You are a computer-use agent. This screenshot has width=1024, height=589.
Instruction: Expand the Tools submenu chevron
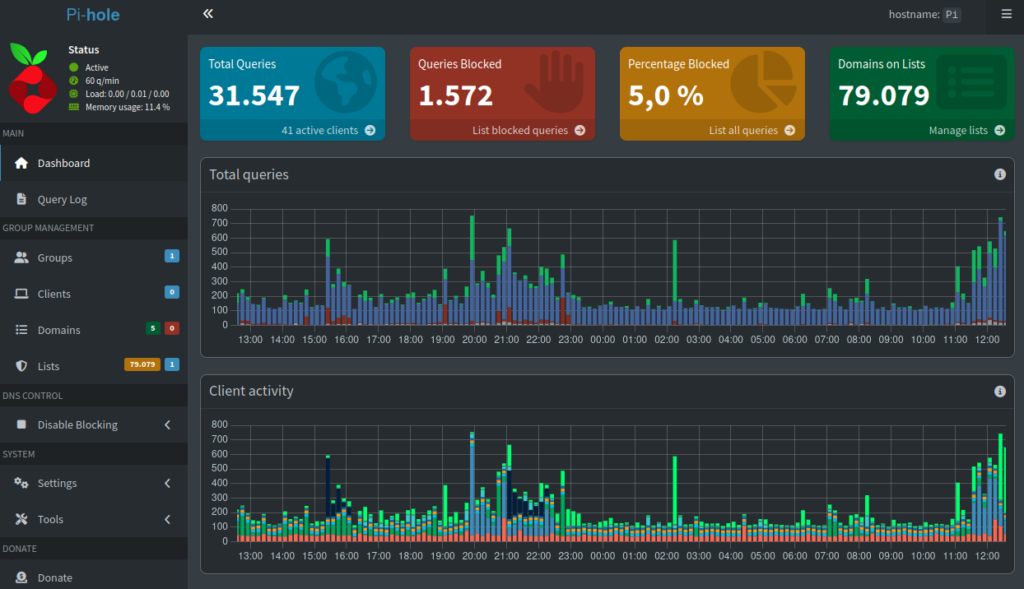pos(169,519)
